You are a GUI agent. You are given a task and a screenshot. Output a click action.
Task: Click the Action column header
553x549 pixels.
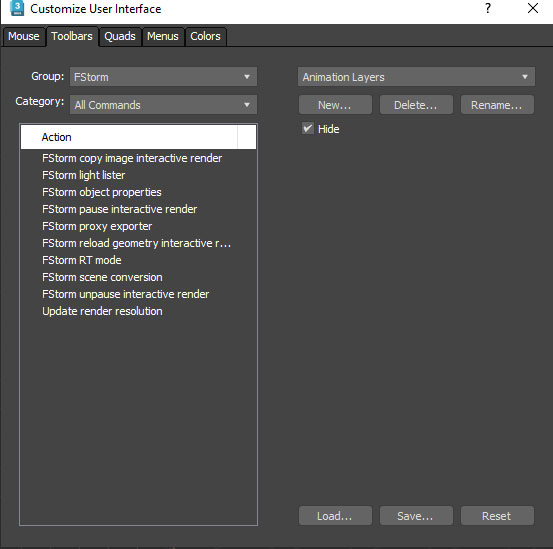[129, 137]
